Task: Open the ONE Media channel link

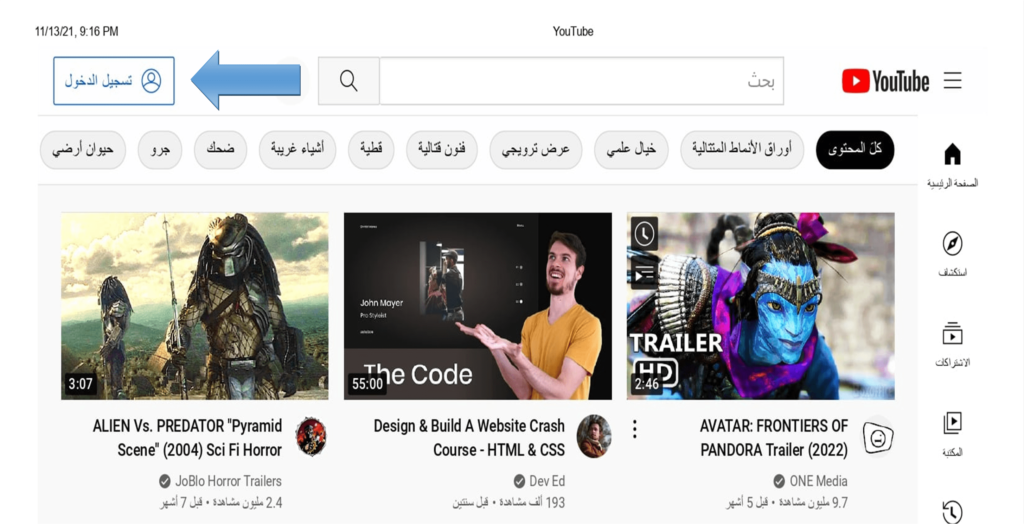Action: (x=818, y=482)
